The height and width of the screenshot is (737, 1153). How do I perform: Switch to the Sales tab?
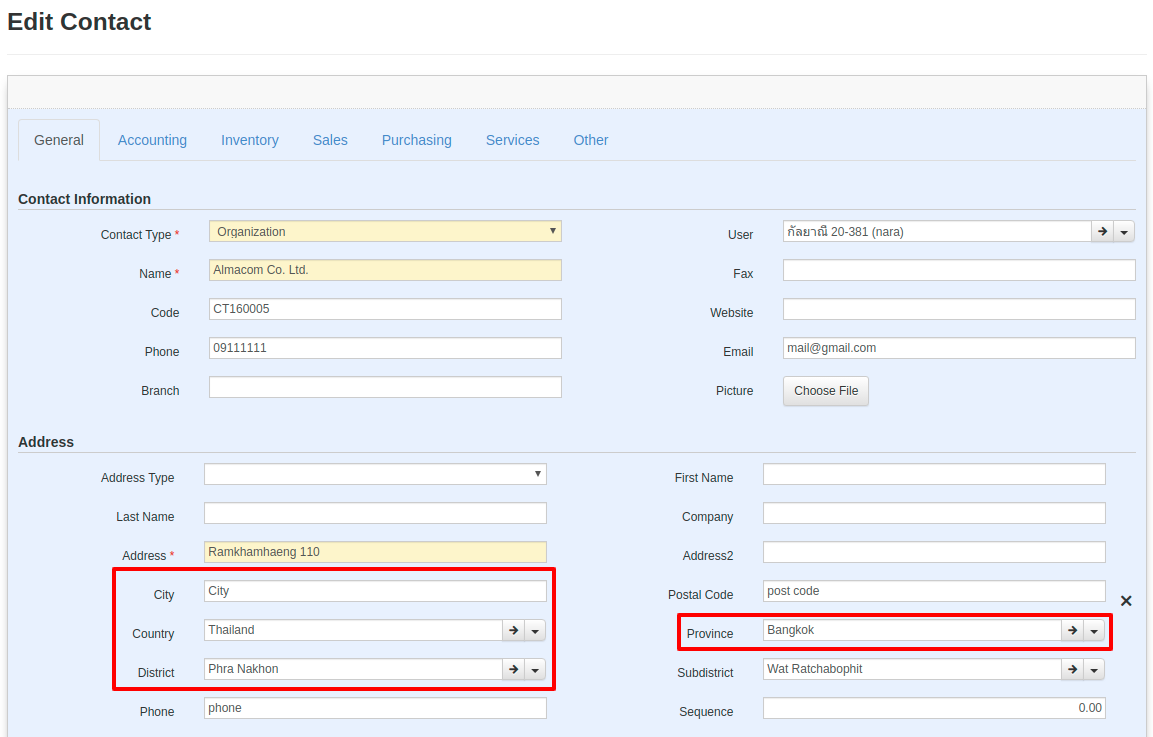point(330,140)
